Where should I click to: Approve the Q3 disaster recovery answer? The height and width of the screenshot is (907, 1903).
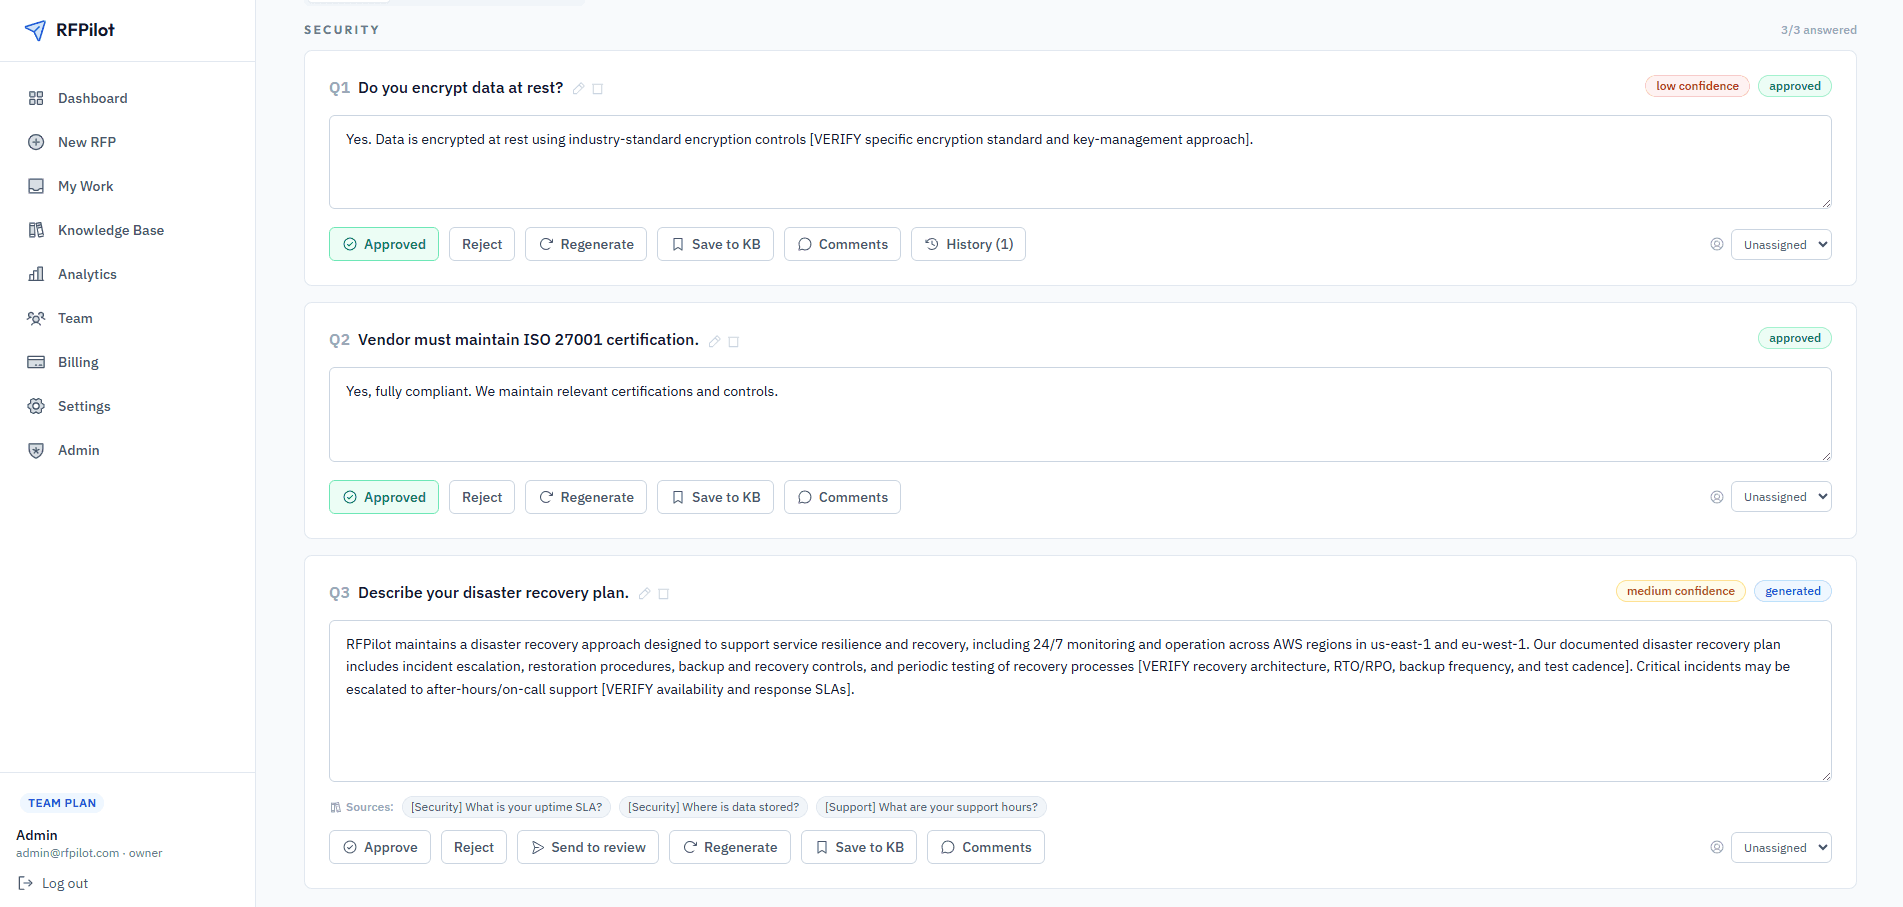(380, 847)
